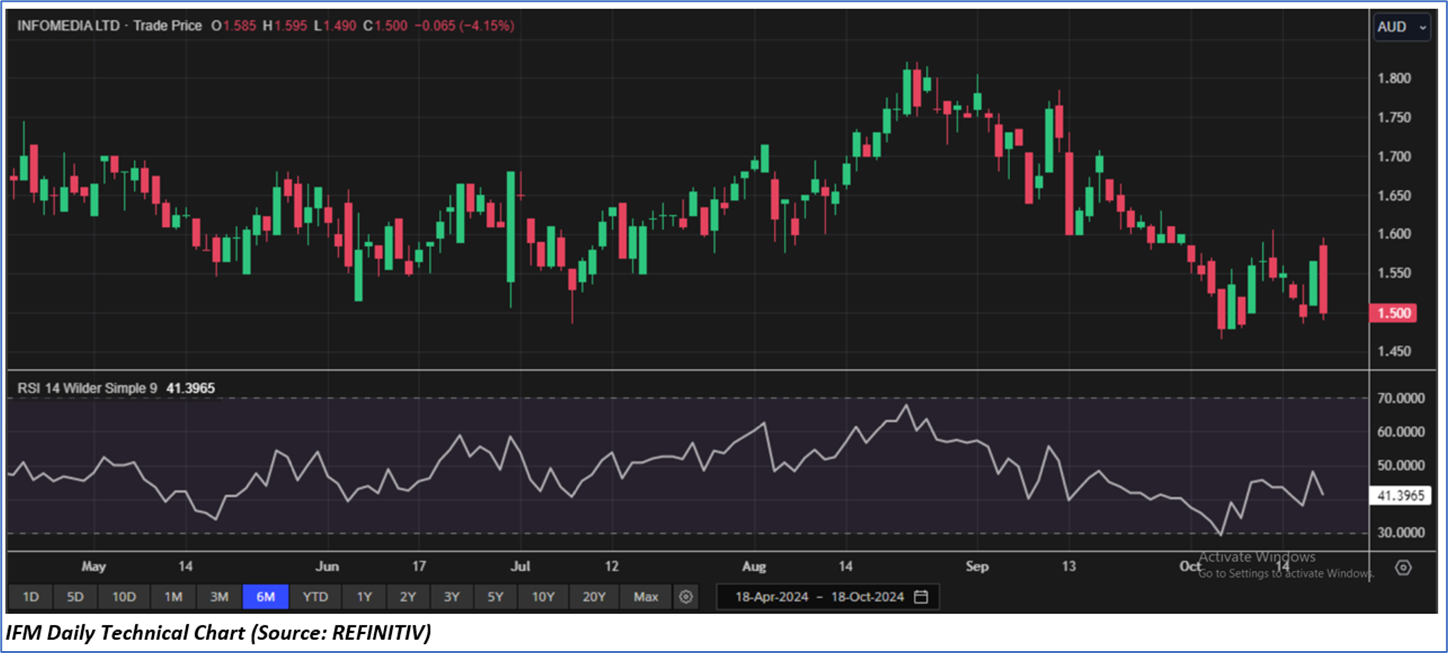This screenshot has width=1448, height=653.
Task: Click the Jun label on time axis
Action: click(327, 567)
